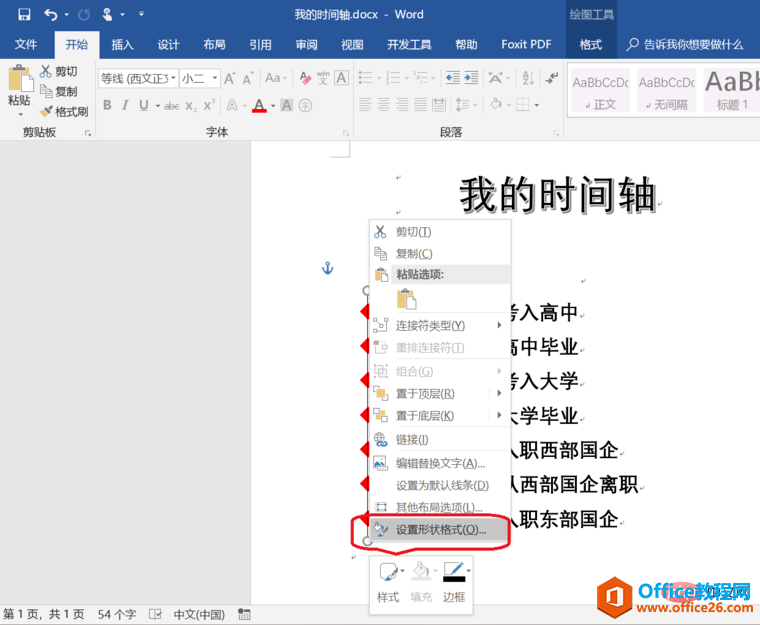
Task: Toggle Bold formatting
Action: (x=105, y=106)
